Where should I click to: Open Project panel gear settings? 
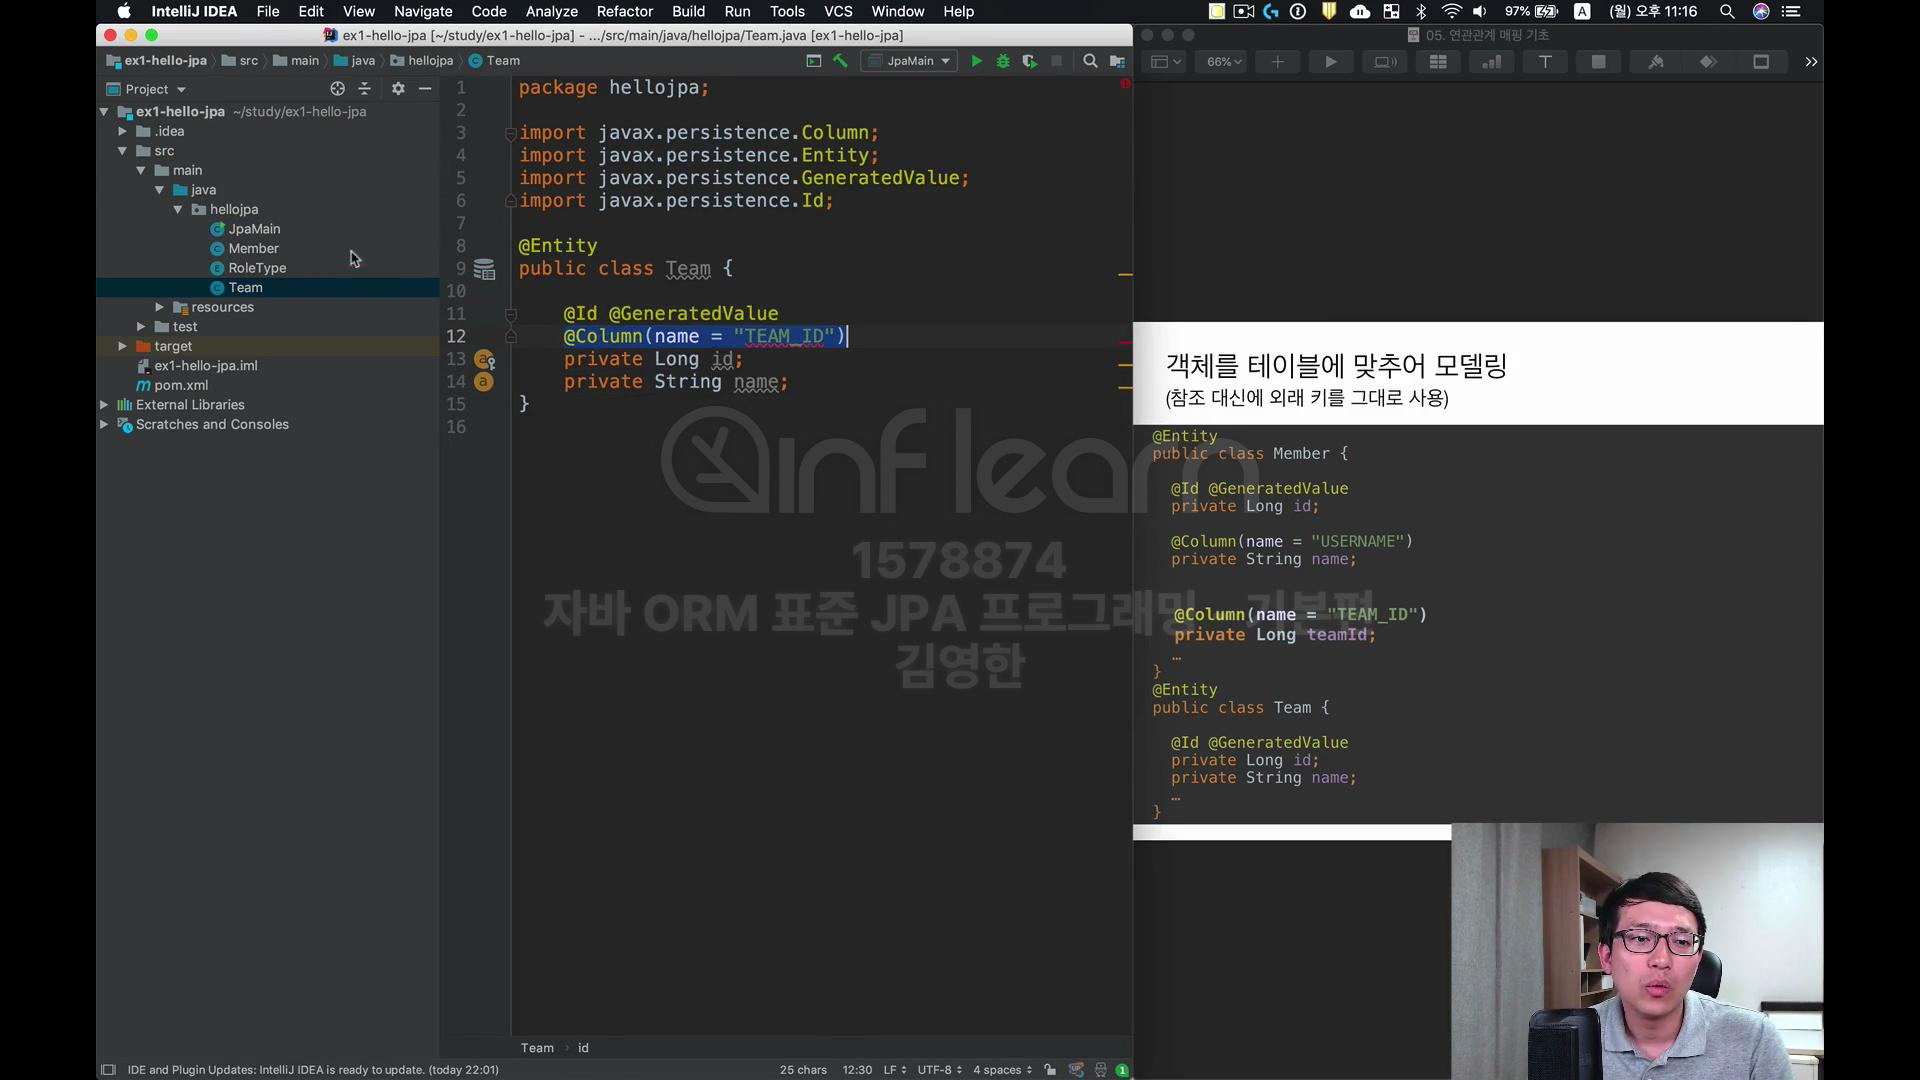(398, 89)
